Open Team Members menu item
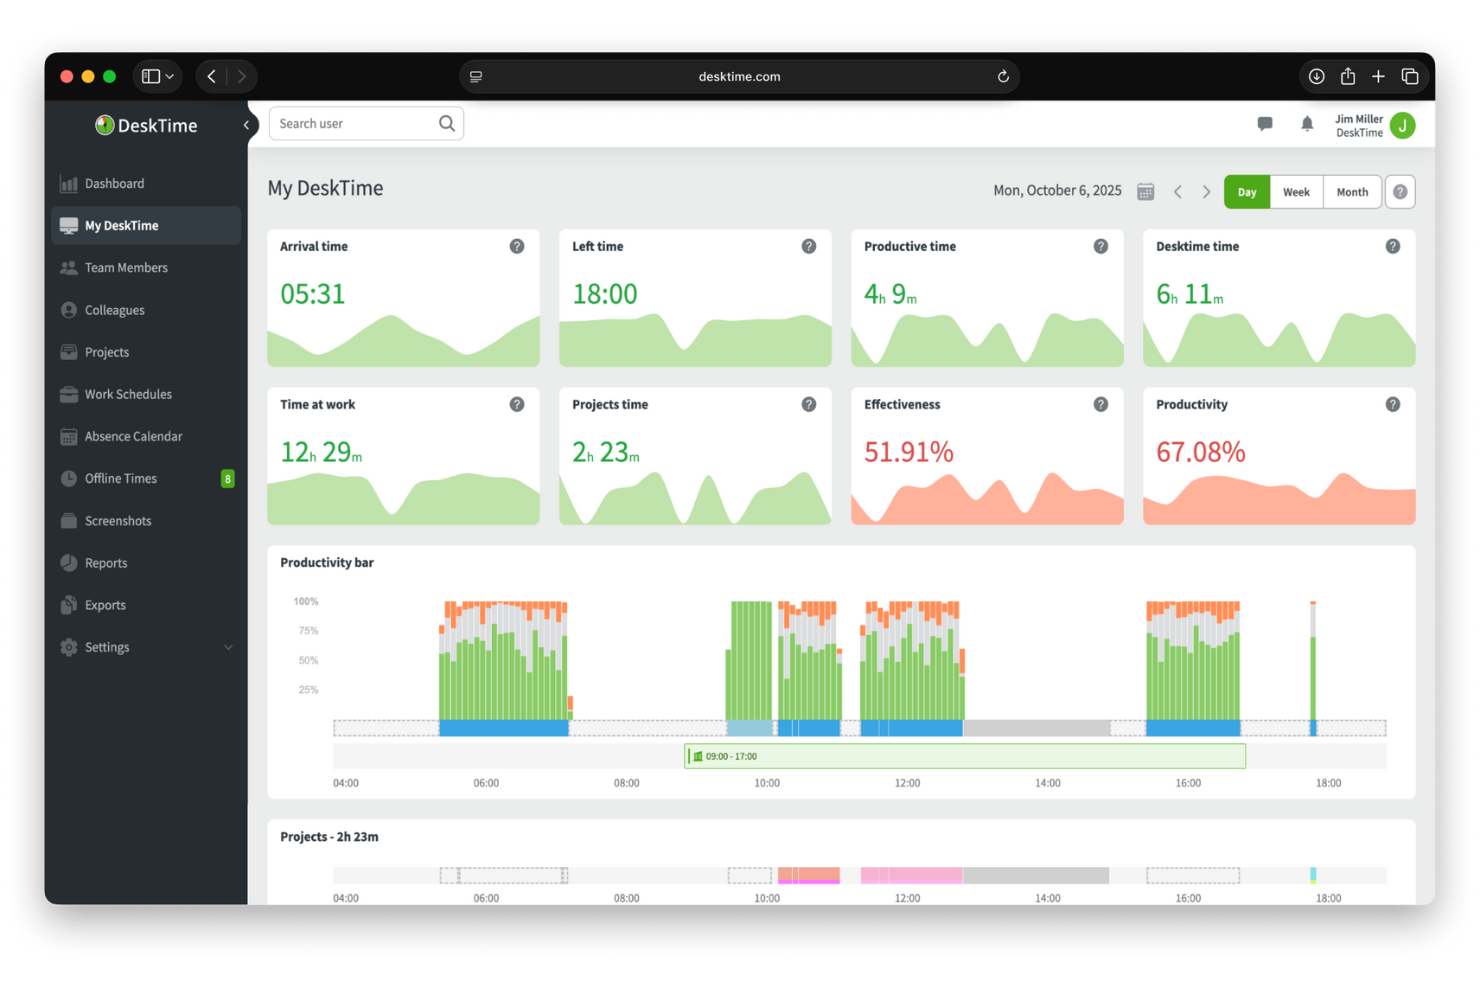Viewport: 1480px width, 987px height. click(146, 268)
